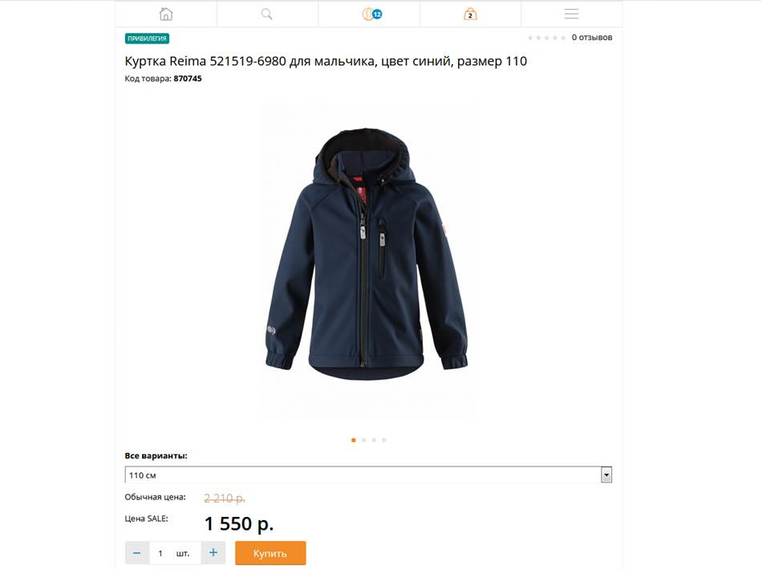Click the ПРИВИЛЕГИЯ badge label
Image resolution: width=770 pixels, height=578 pixels.
click(147, 38)
